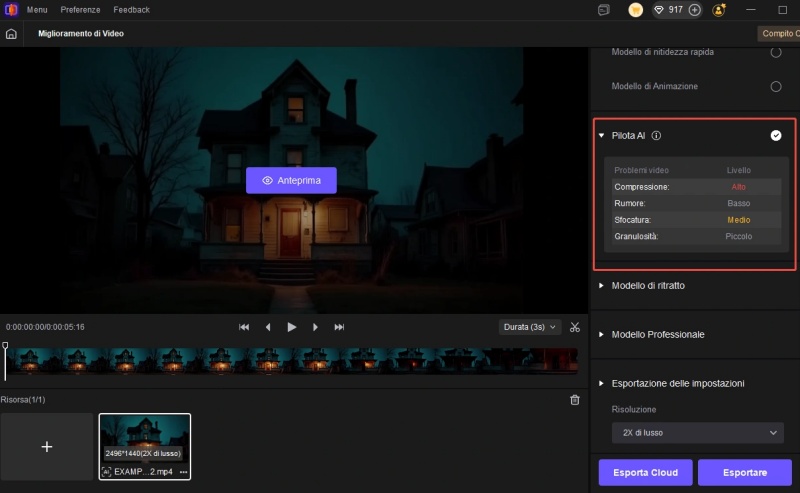800x493 pixels.
Task: Play the video
Action: point(291,327)
